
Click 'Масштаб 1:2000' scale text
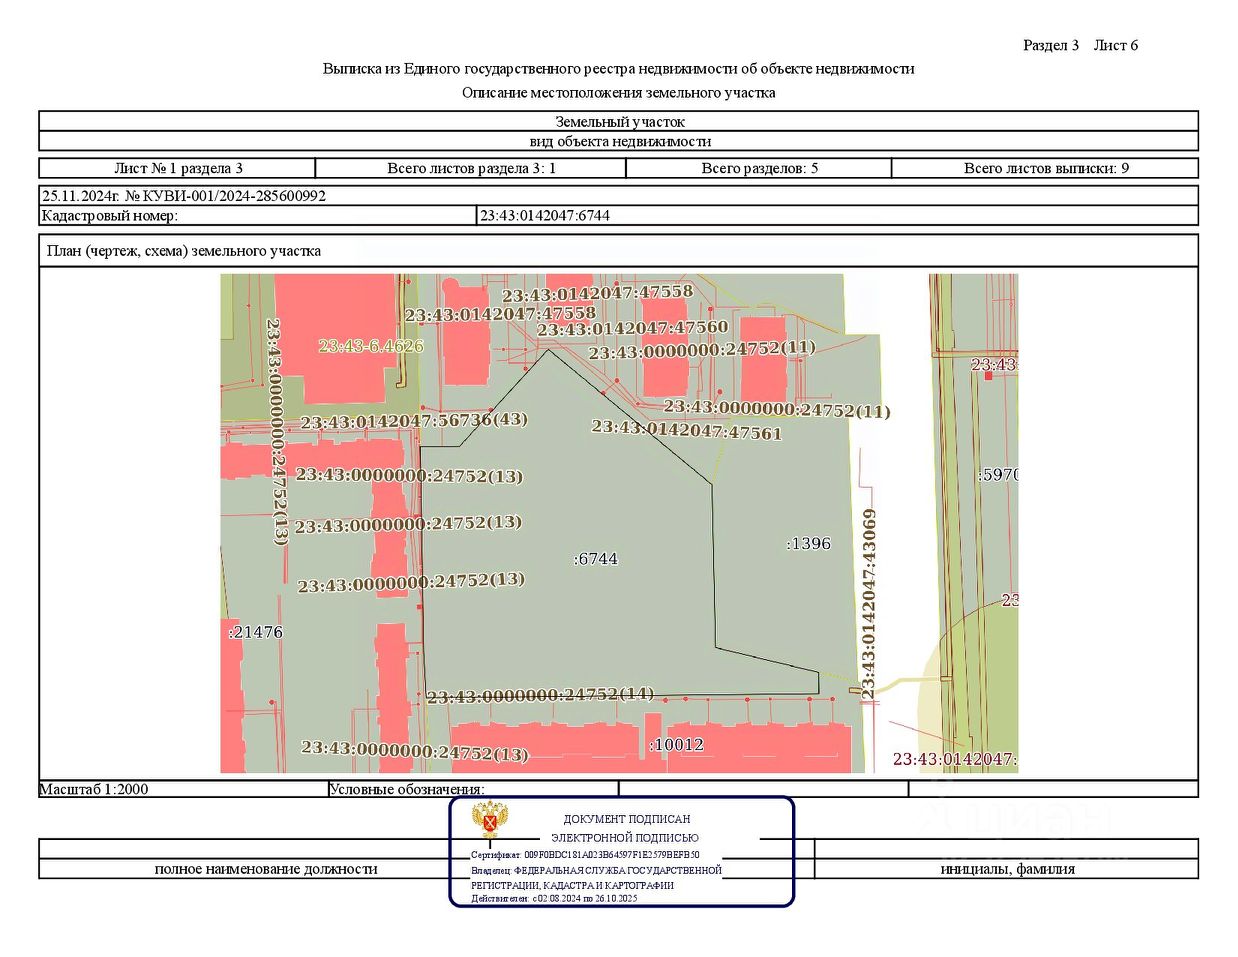coord(94,789)
